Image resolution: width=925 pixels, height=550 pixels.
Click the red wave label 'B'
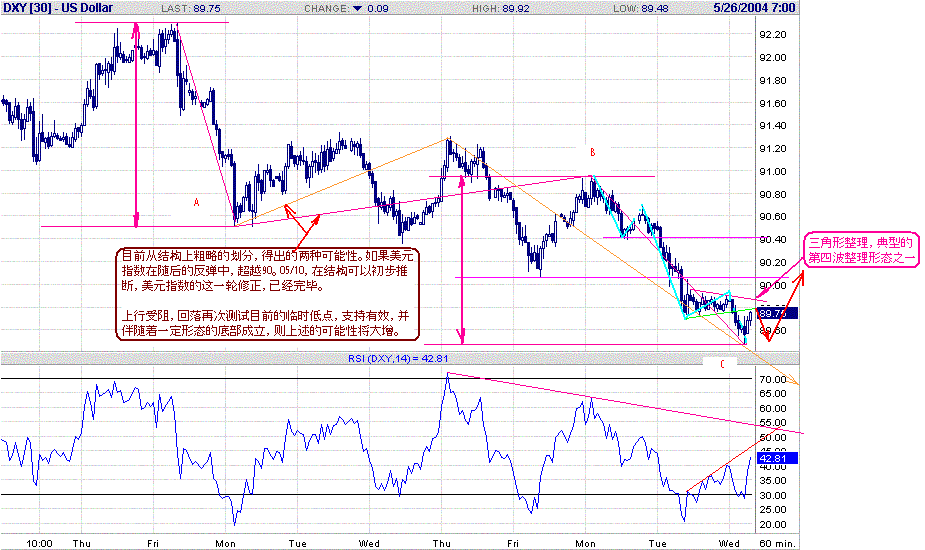click(593, 152)
